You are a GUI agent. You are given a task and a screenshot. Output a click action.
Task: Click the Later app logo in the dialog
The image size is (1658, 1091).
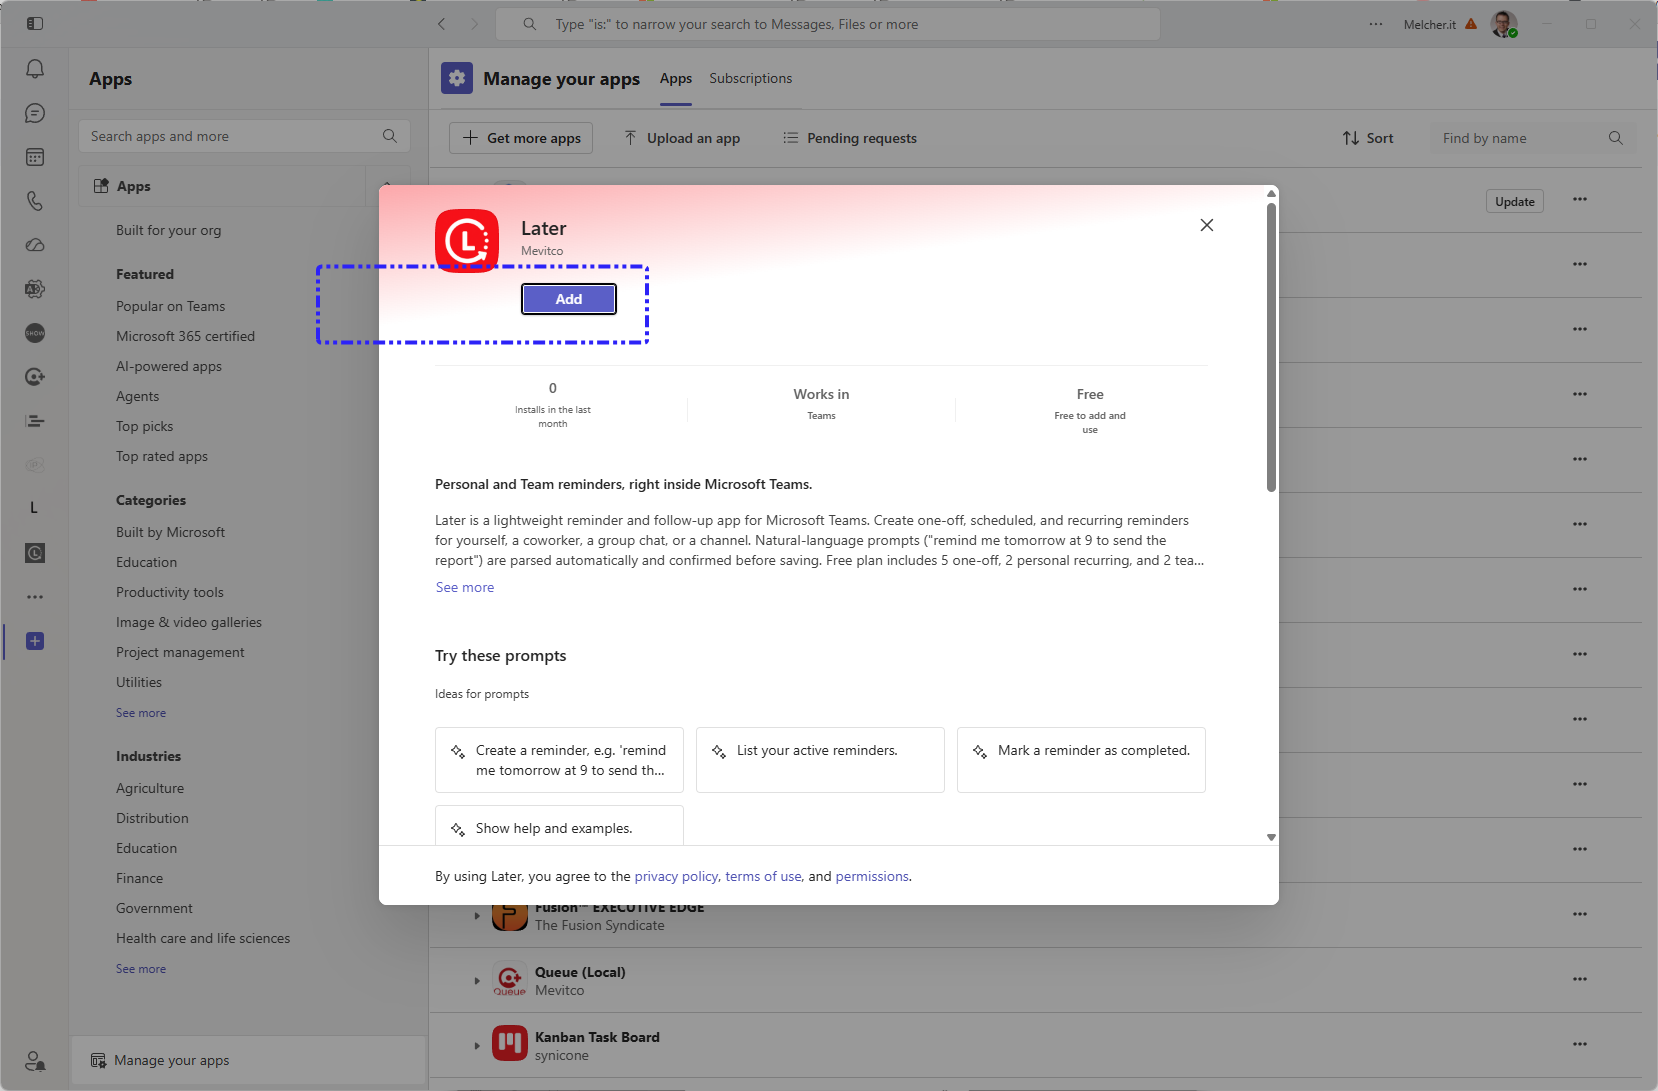(x=467, y=241)
